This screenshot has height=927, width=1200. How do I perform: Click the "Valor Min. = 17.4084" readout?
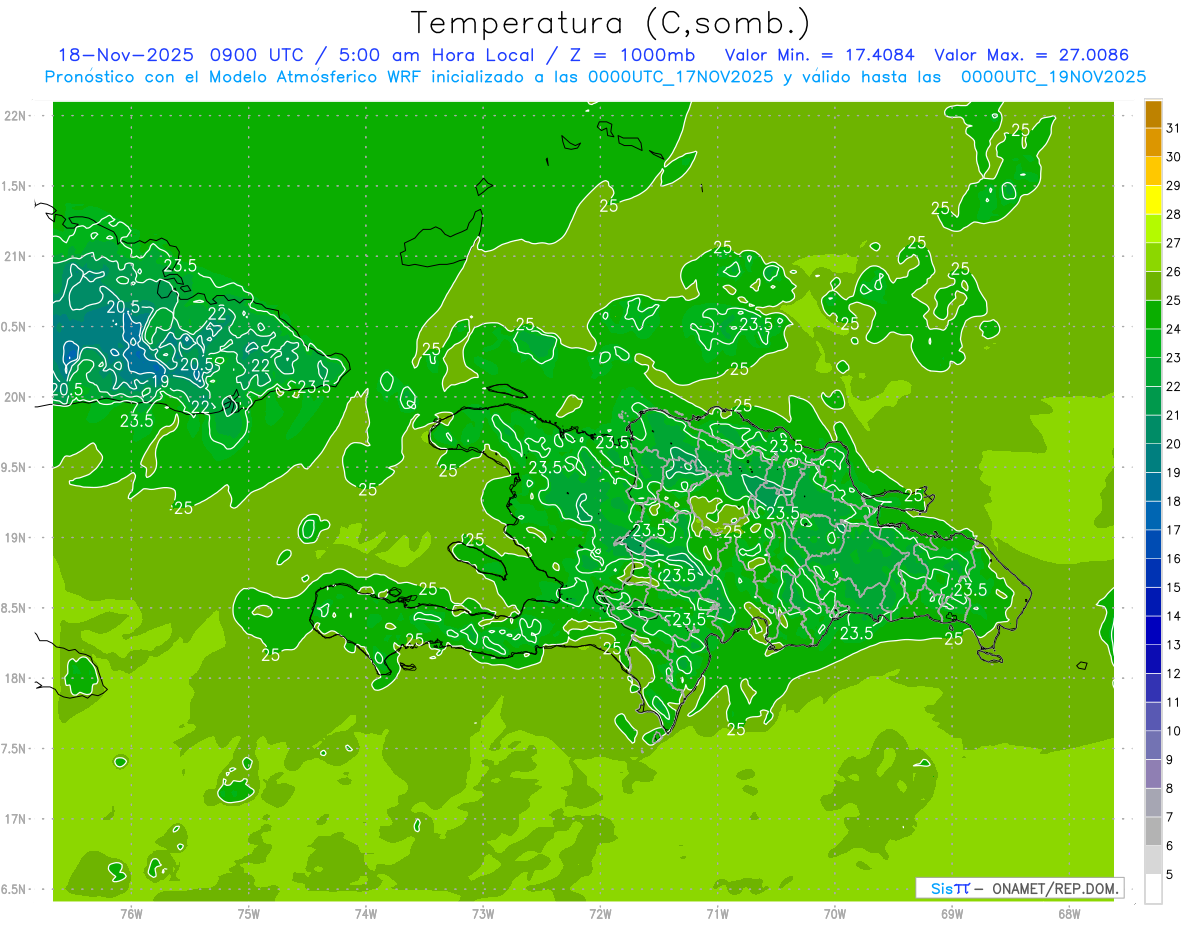[820, 55]
